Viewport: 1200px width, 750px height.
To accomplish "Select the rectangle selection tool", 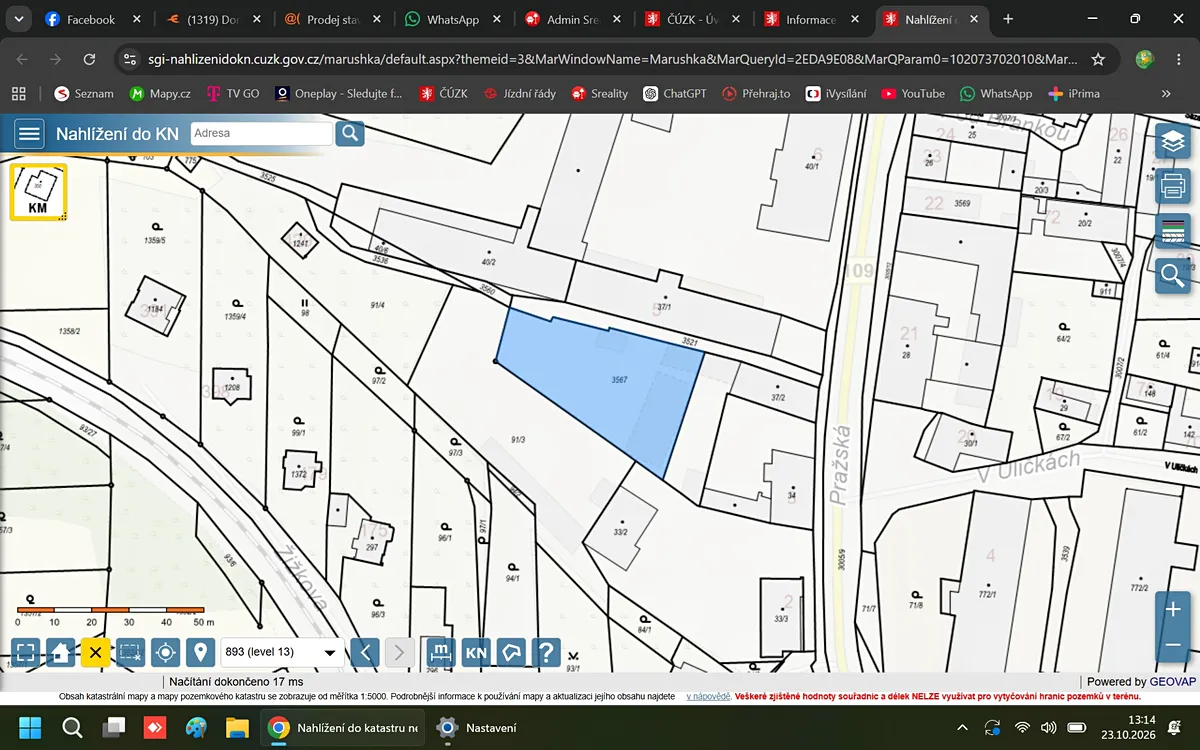I will coord(130,653).
